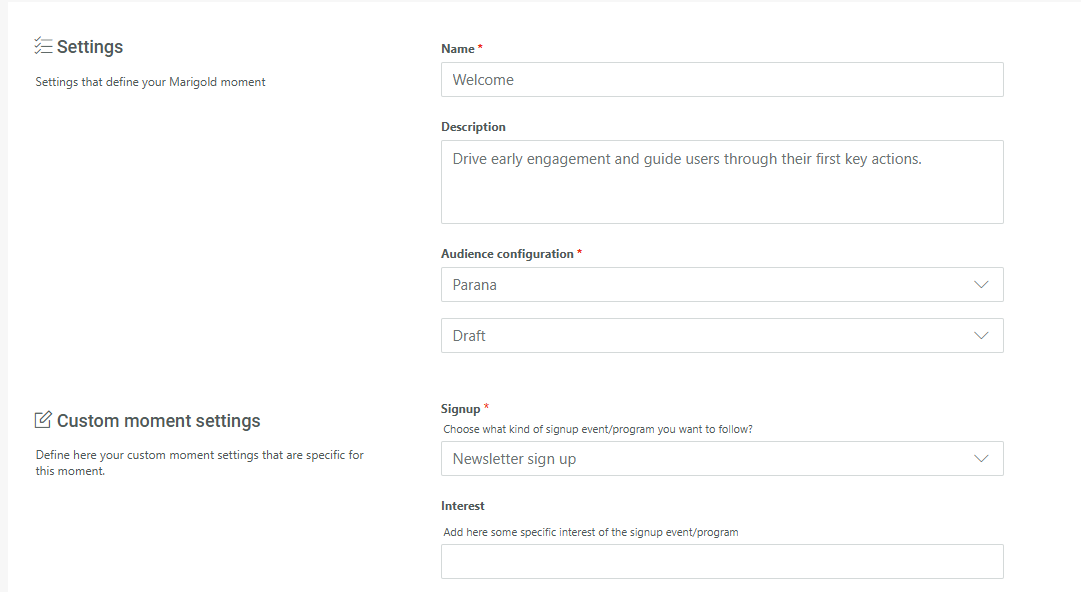Click the chevron arrow on Draft dropdown
The image size is (1081, 592).
pos(981,336)
